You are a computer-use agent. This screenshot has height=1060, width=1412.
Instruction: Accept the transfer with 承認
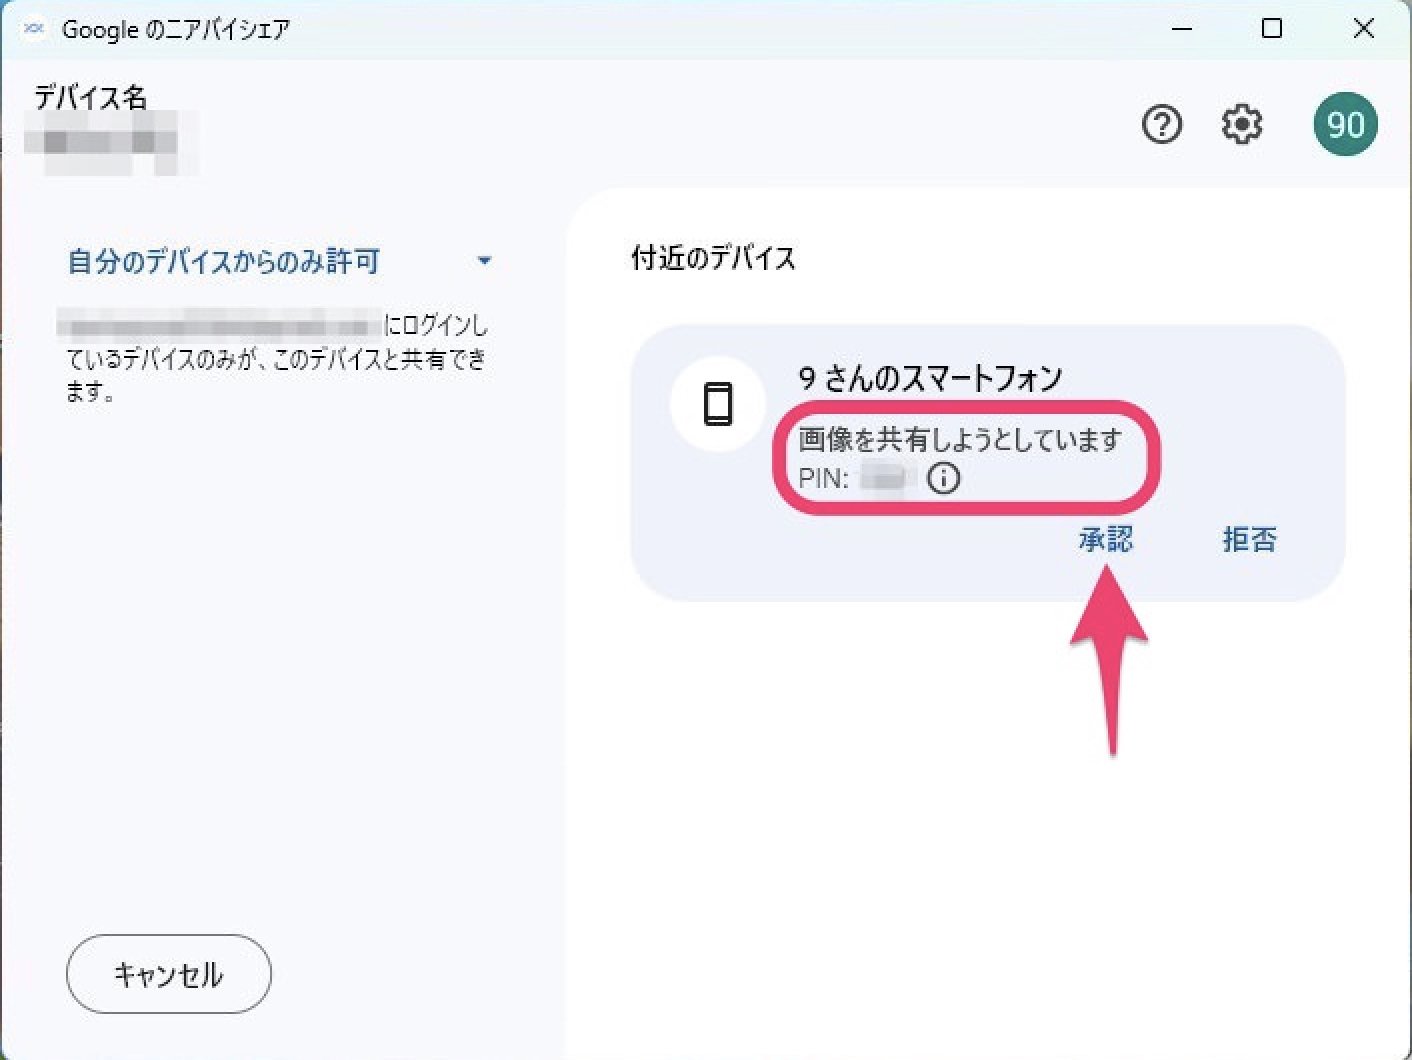point(1105,539)
